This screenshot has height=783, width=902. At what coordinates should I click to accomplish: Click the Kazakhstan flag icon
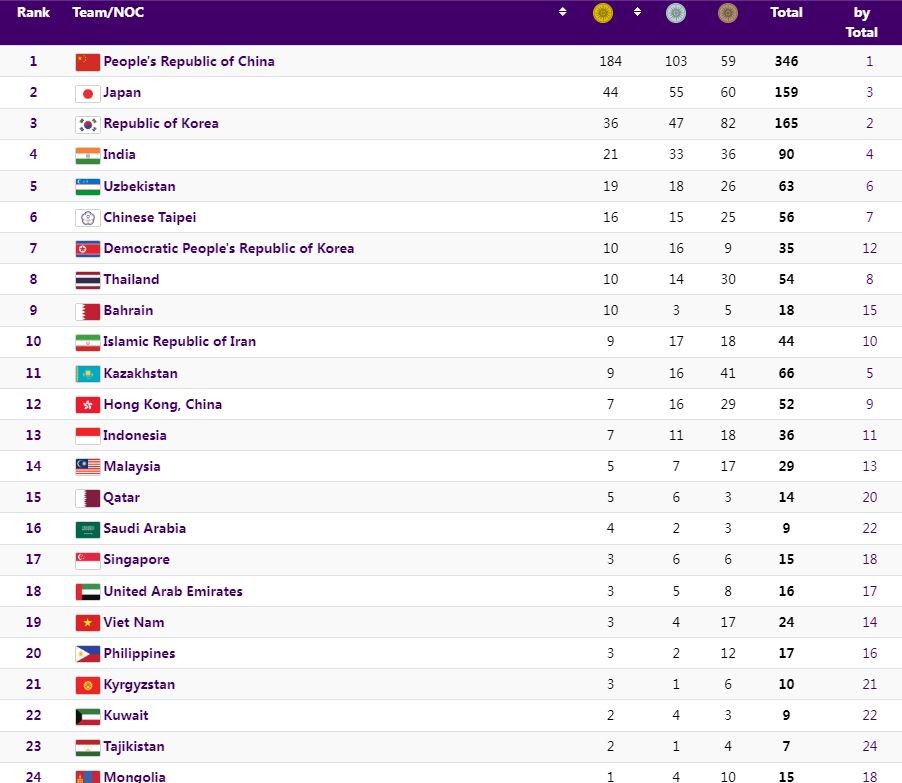(88, 374)
